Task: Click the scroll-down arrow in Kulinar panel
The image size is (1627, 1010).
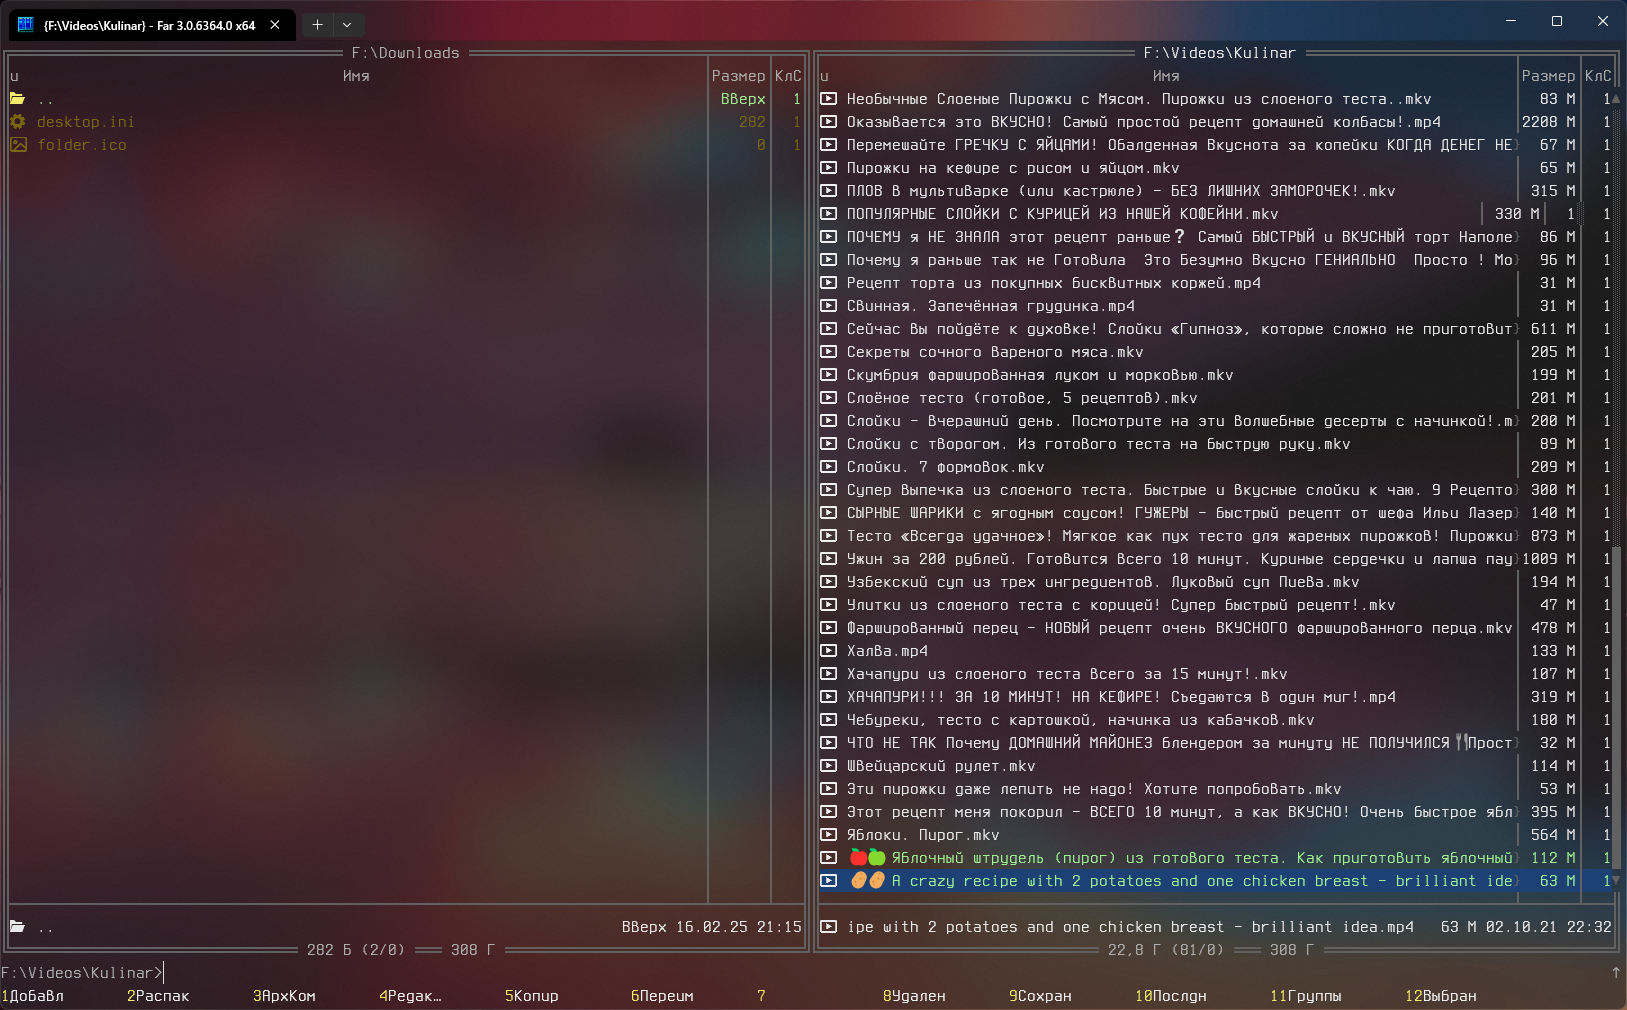Action: pos(1616,881)
